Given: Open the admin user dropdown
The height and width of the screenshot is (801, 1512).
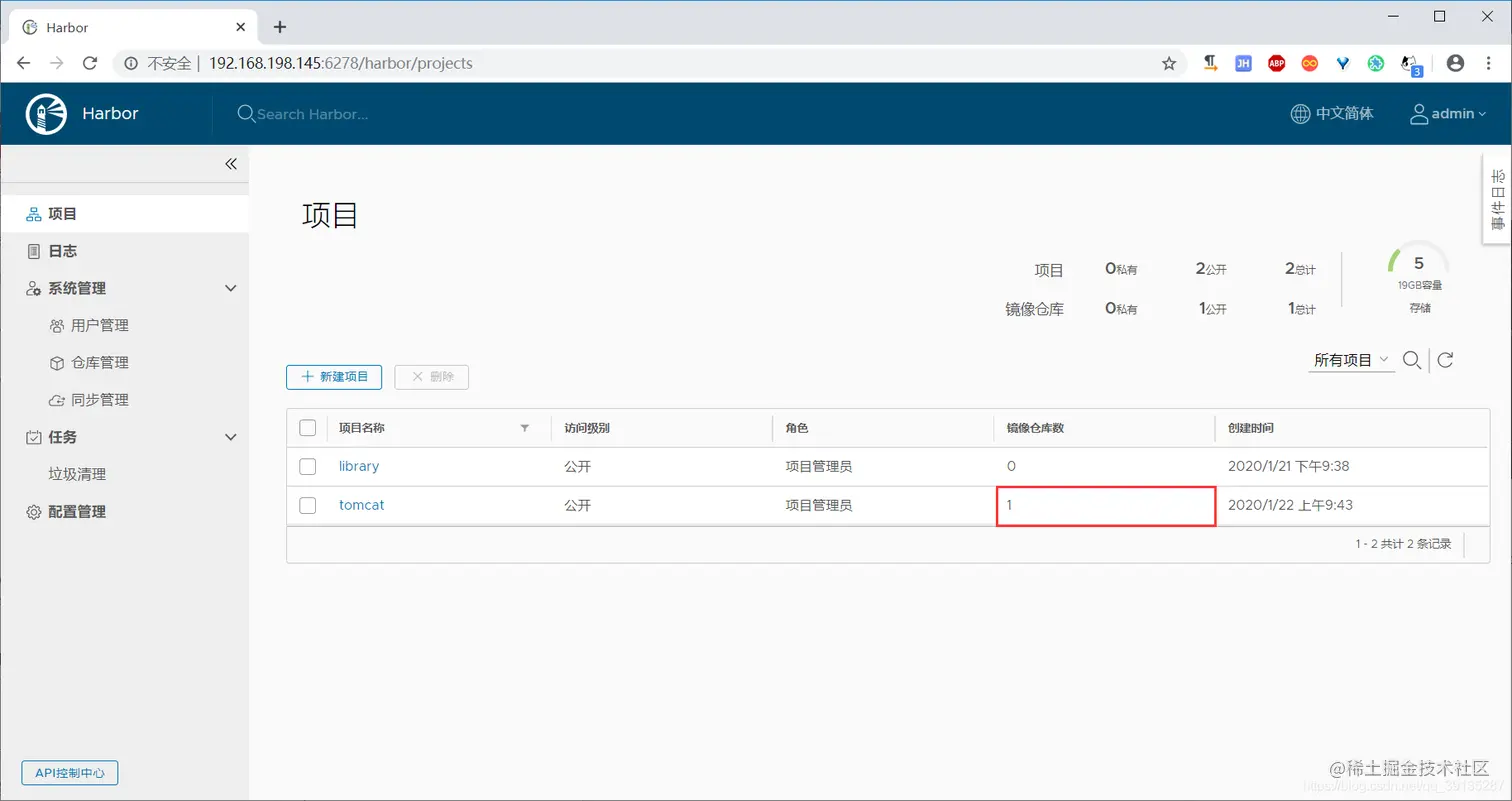Looking at the screenshot, I should (x=1448, y=114).
